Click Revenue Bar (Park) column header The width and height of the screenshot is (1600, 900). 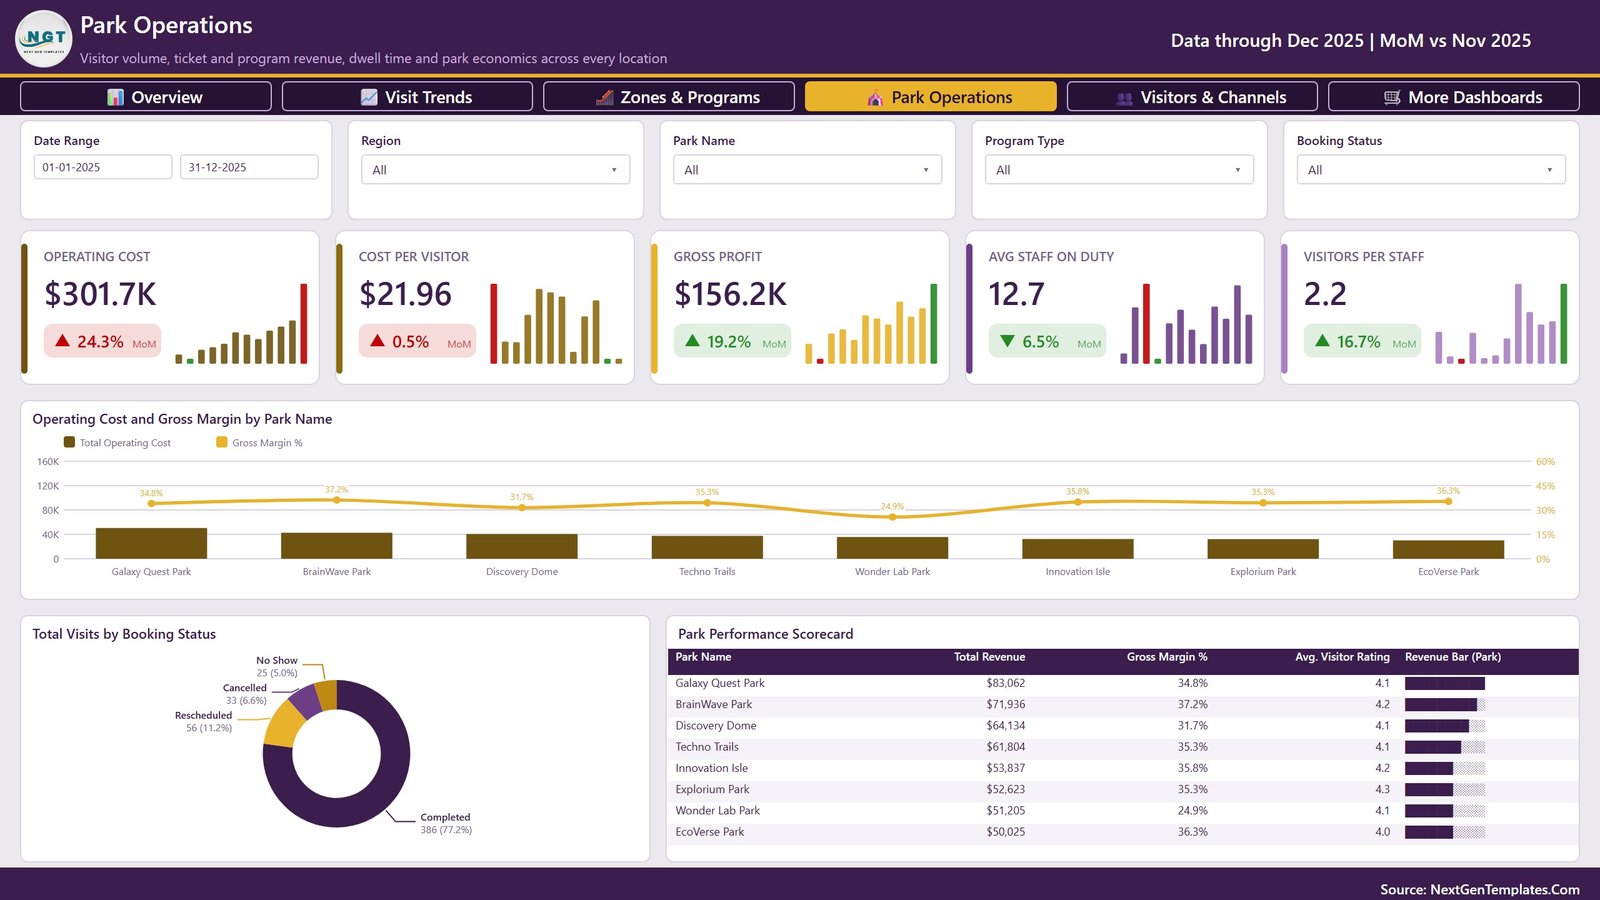pos(1453,657)
